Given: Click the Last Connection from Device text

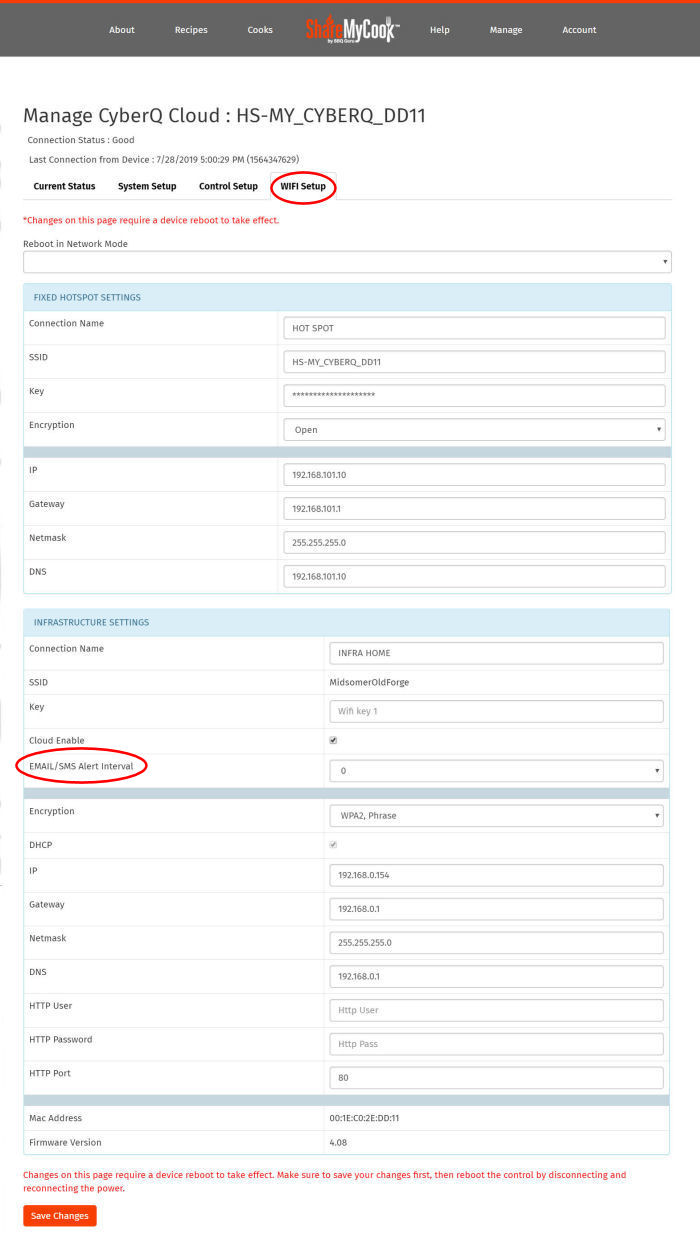Looking at the screenshot, I should pos(164,160).
